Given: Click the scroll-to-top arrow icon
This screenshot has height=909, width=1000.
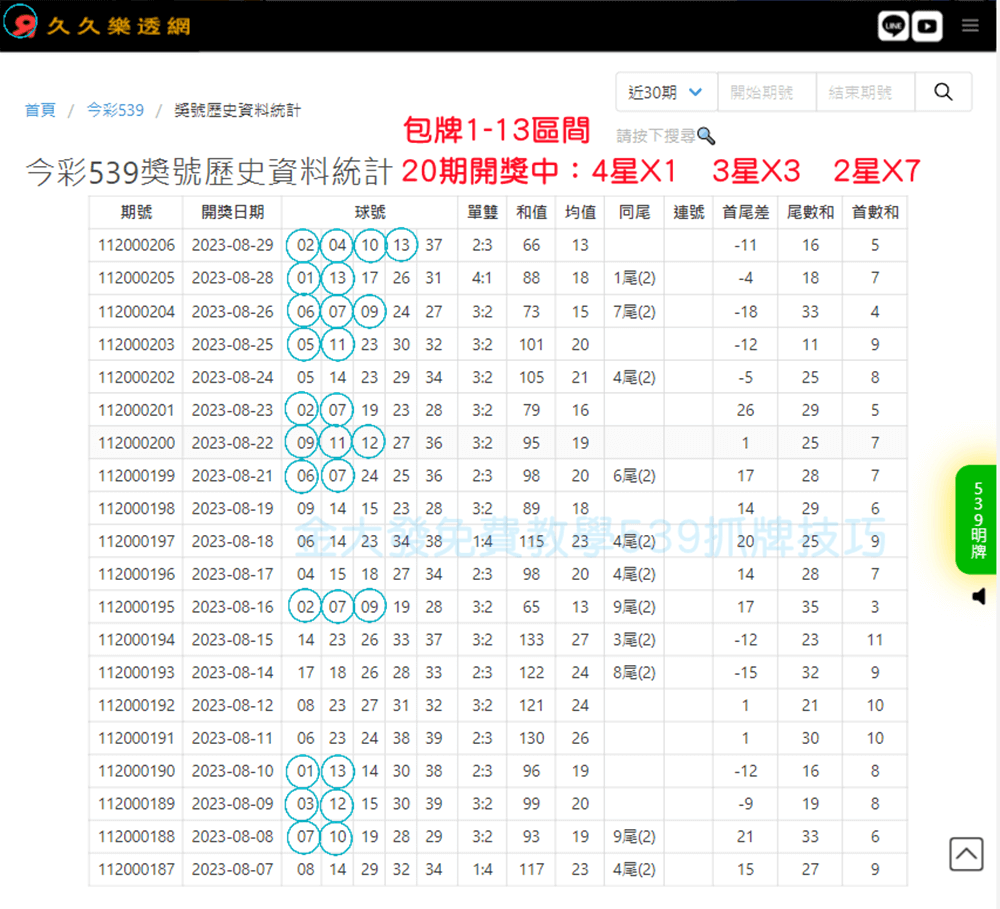Looking at the screenshot, I should pos(966,854).
